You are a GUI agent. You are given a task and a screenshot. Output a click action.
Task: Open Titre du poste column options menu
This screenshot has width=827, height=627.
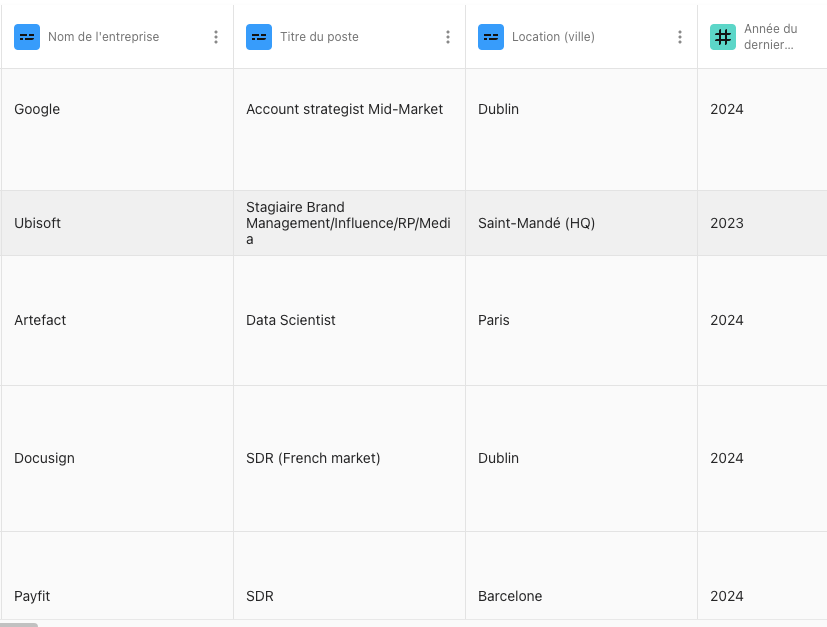coord(448,37)
